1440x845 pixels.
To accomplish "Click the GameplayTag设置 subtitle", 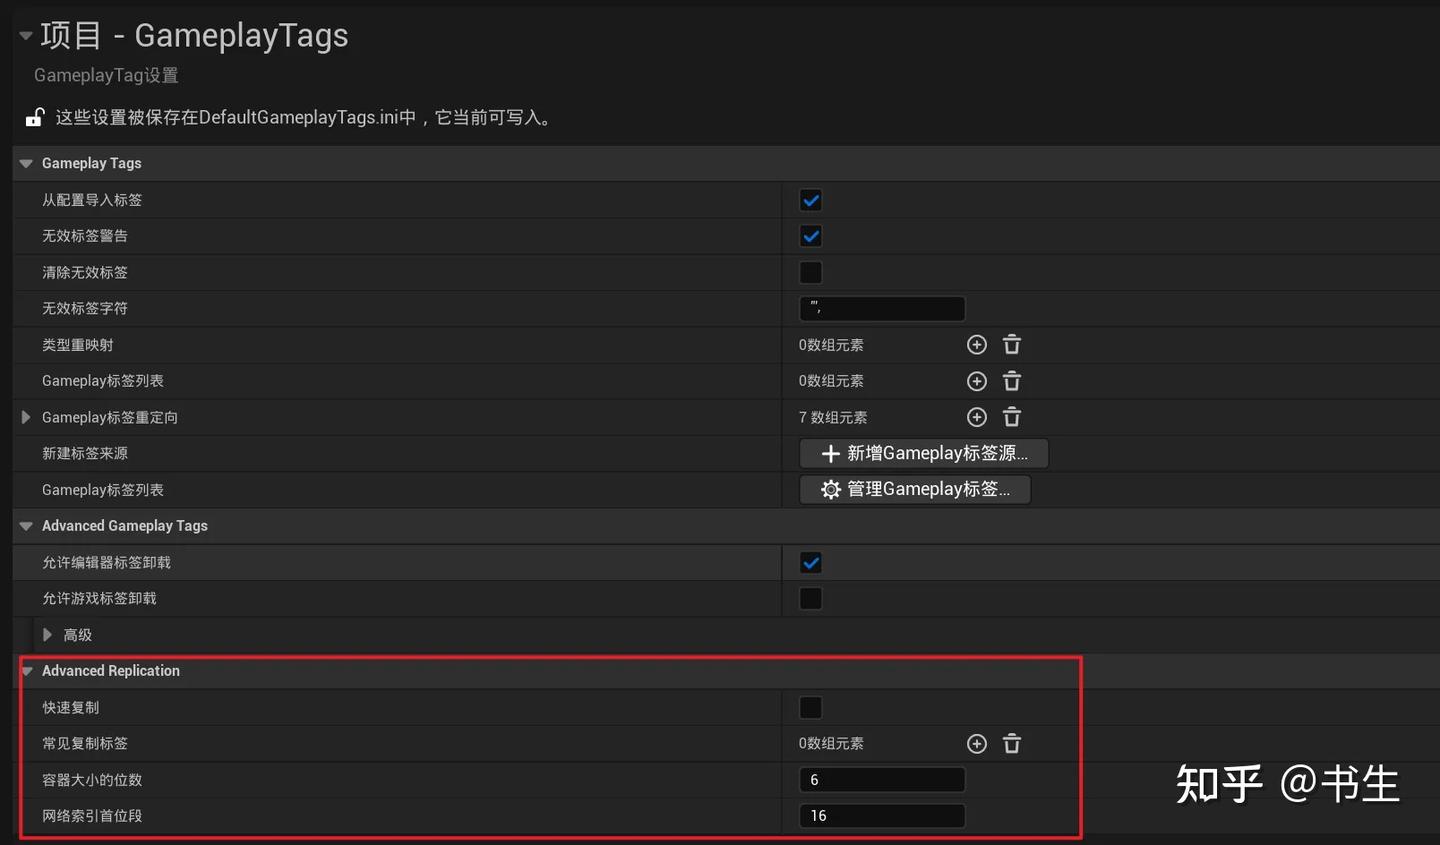I will pyautogui.click(x=106, y=75).
